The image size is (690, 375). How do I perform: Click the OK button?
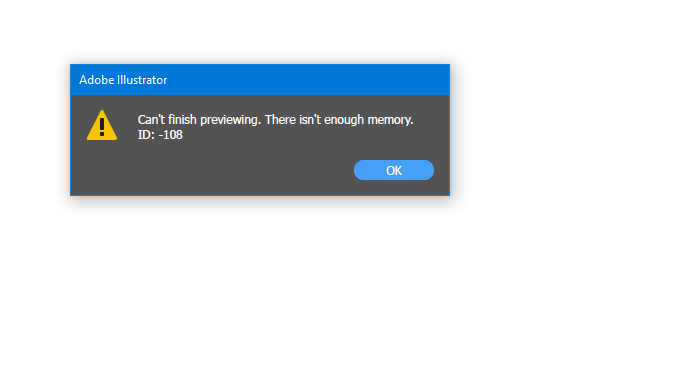point(393,170)
